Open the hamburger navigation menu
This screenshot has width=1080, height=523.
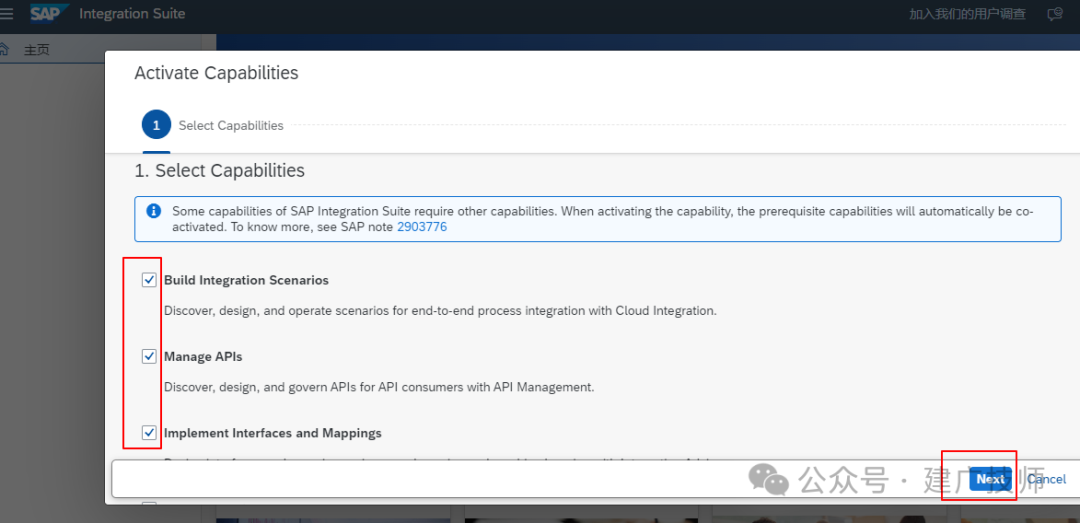(x=6, y=14)
